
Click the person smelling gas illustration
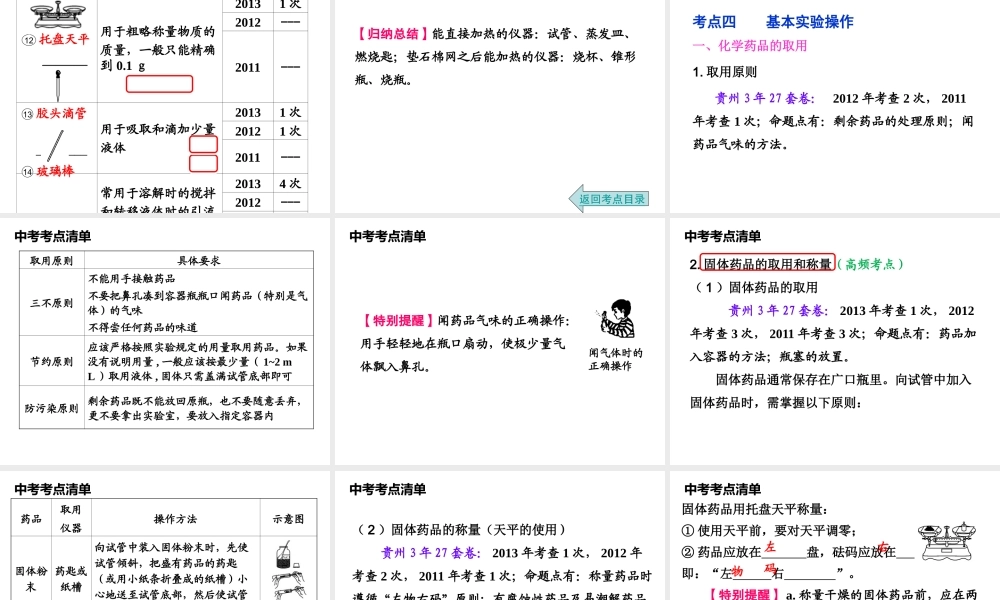[x=617, y=318]
